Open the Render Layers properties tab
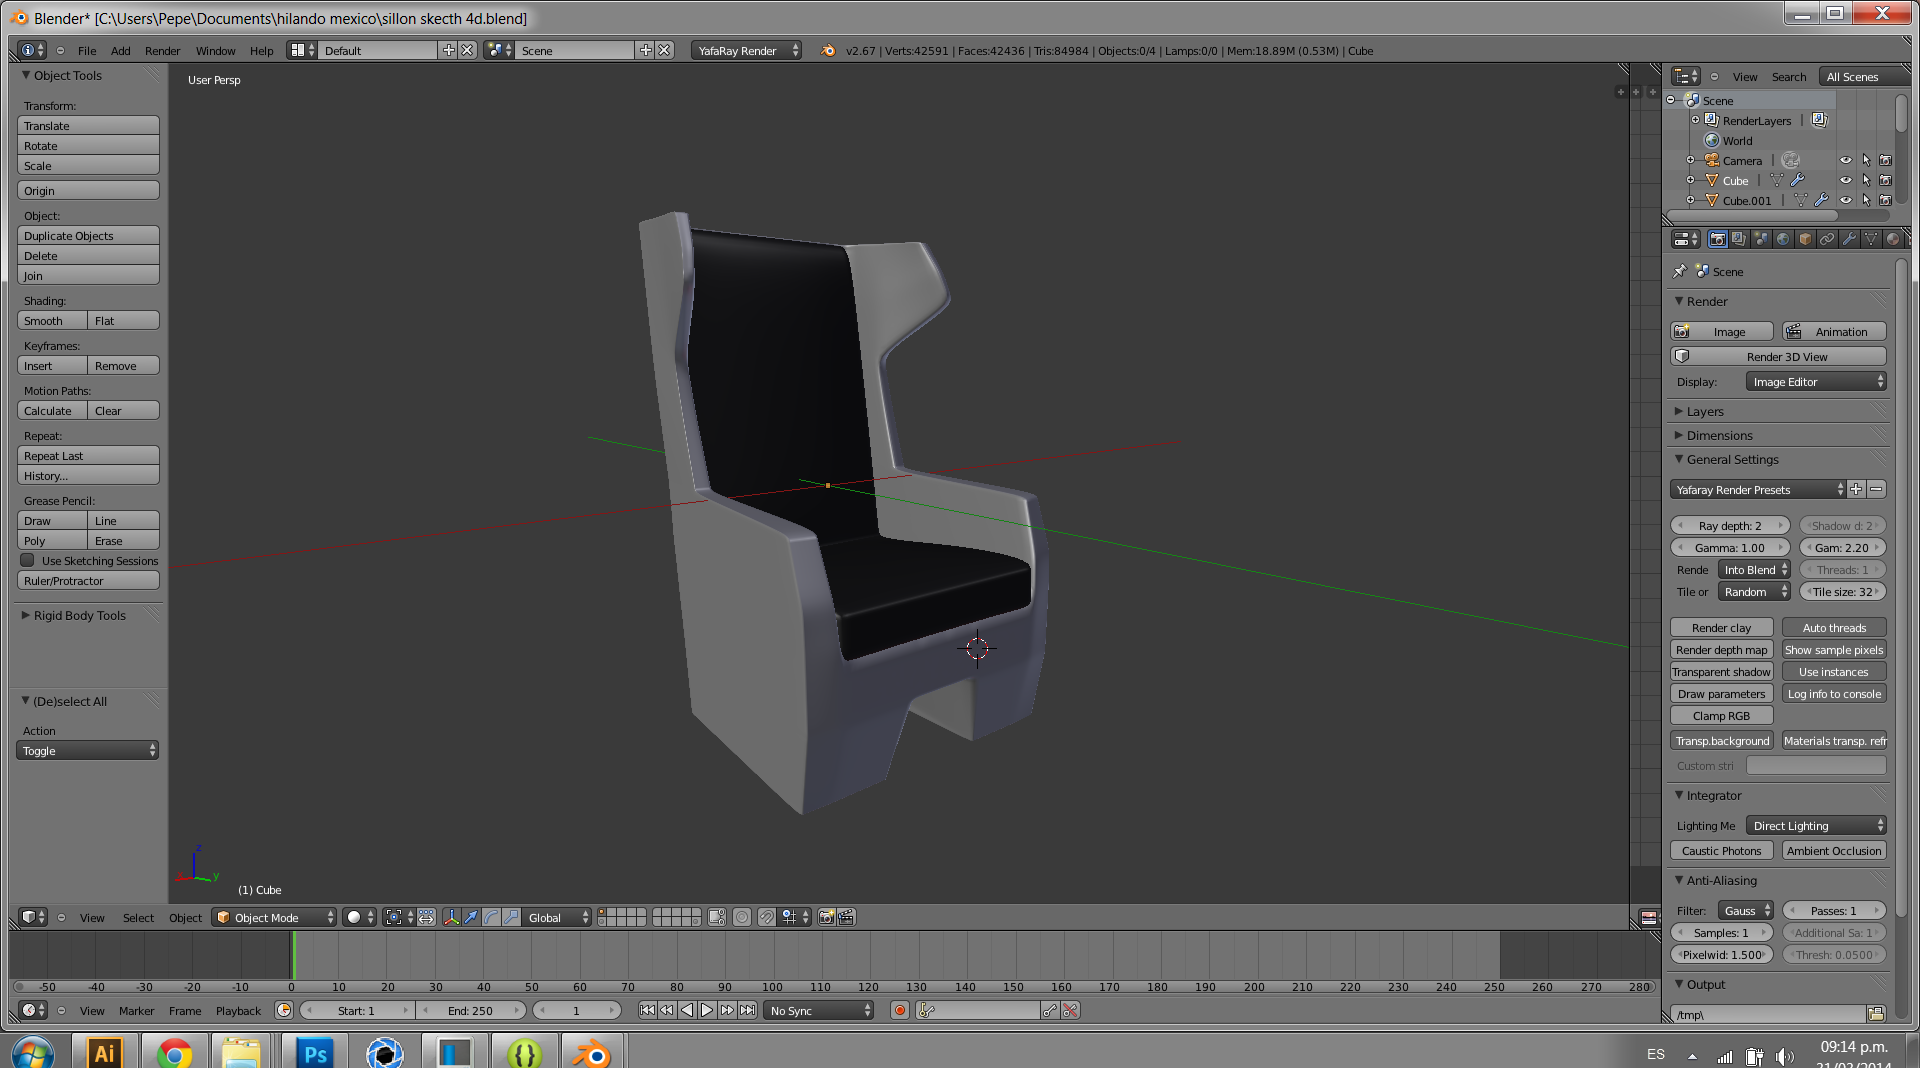Screen dimensions: 1920x1068 click(x=1739, y=239)
